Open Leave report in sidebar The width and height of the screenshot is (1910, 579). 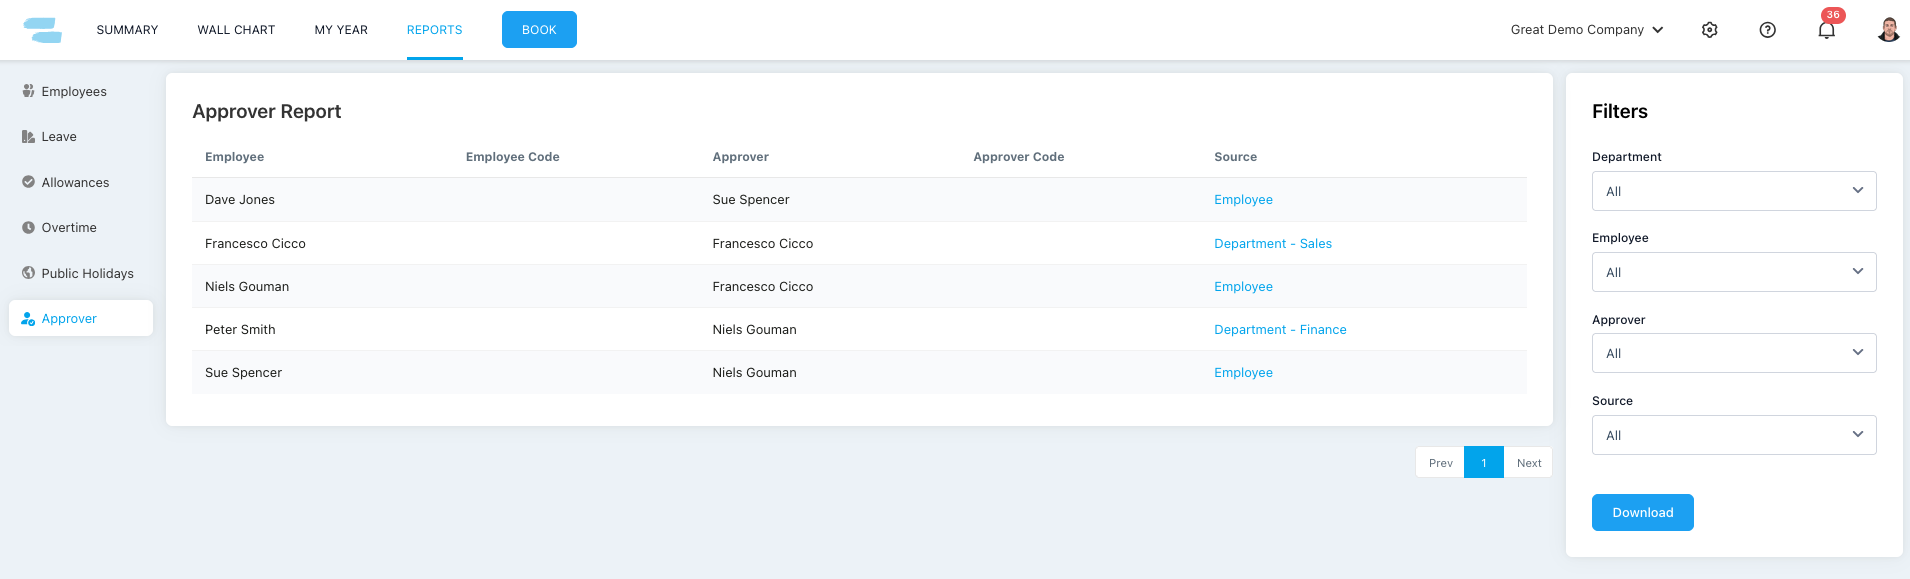point(58,137)
